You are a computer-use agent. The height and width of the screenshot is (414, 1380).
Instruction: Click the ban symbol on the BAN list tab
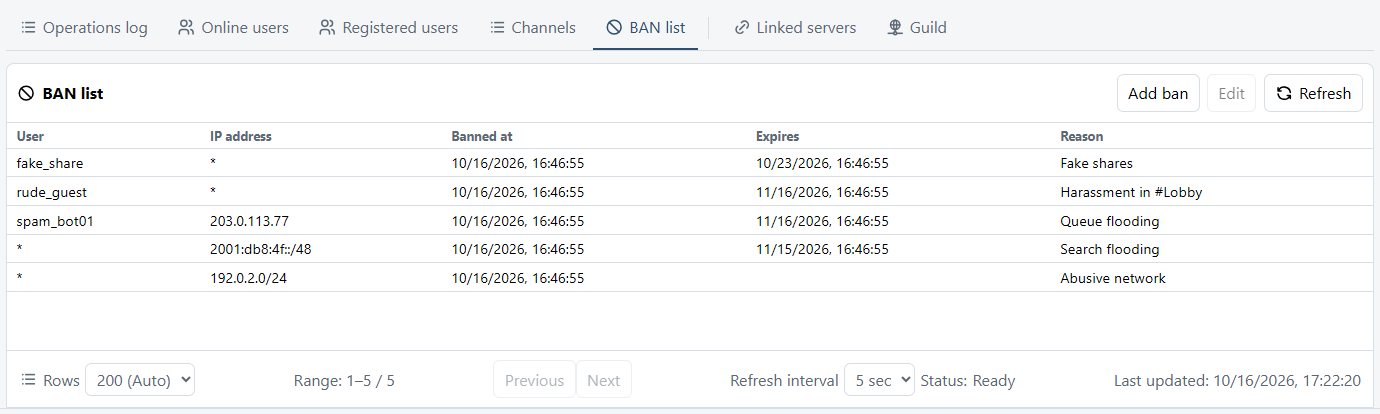[x=614, y=28]
